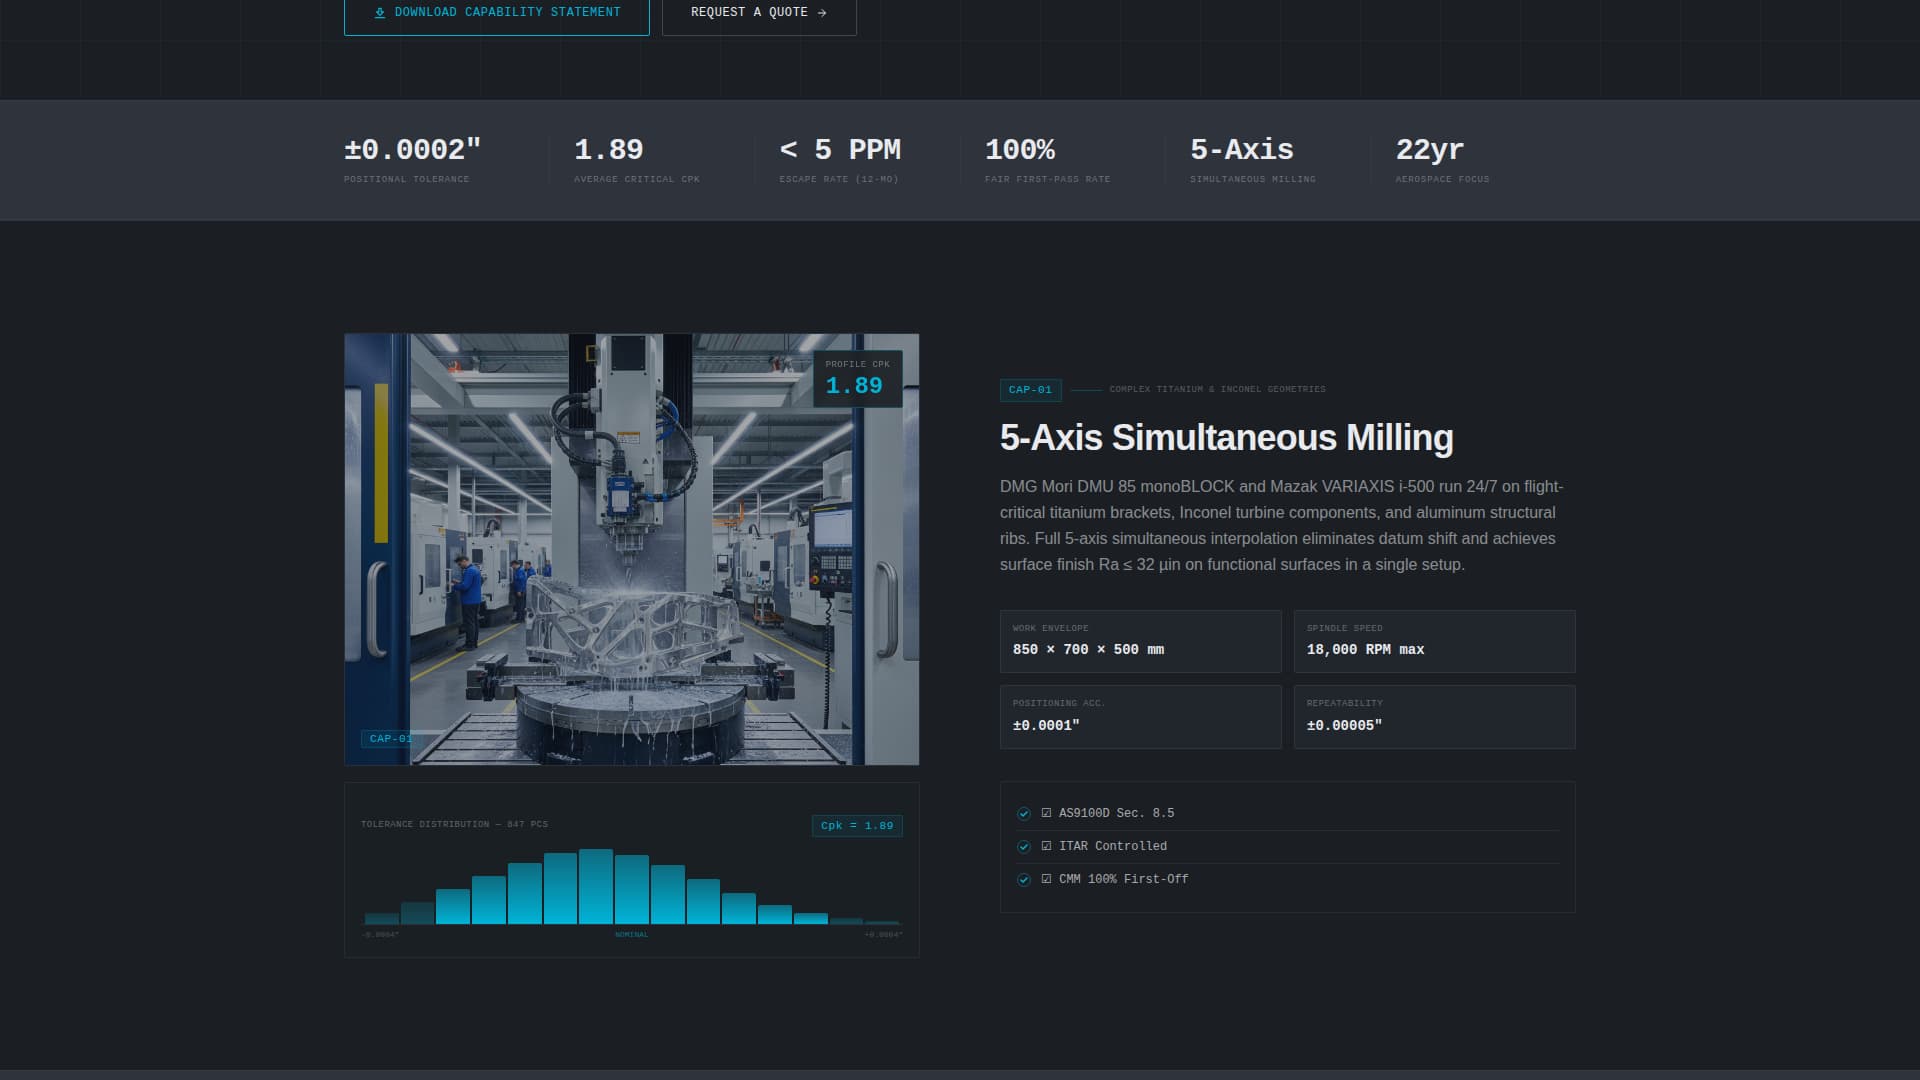1920x1080 pixels.
Task: Toggle the AS9100D Sec. 8.5 checkbox
Action: click(x=1047, y=813)
